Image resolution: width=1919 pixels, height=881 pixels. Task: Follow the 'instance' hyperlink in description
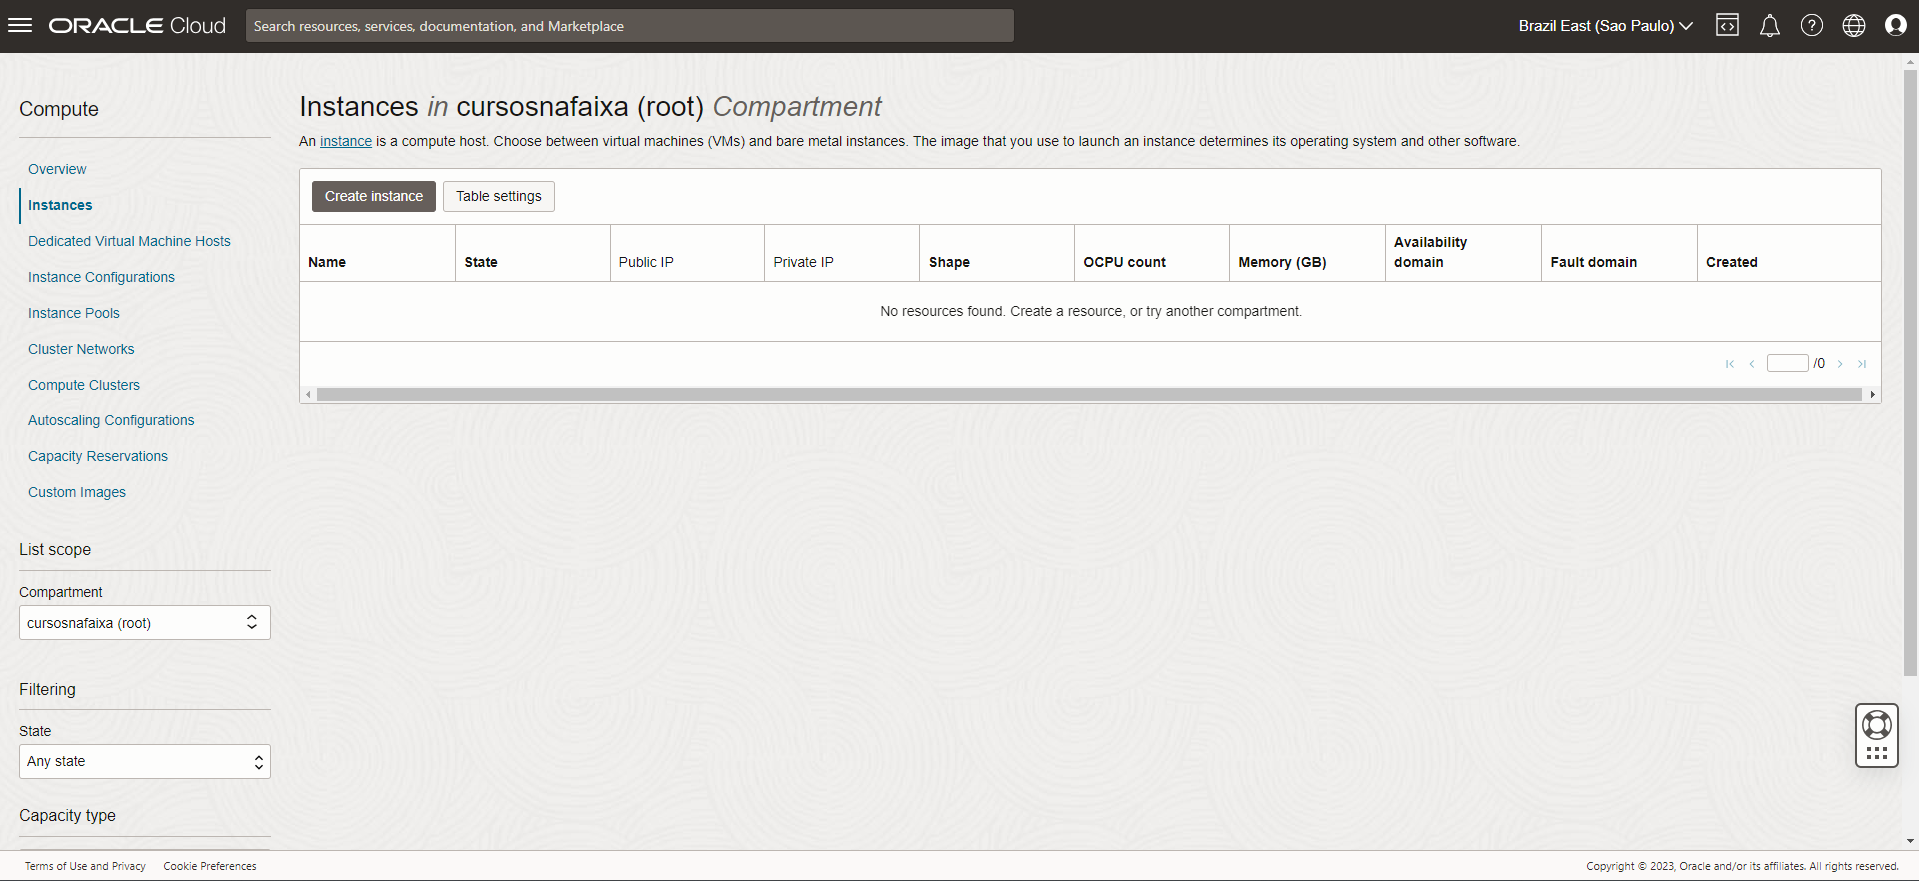click(x=346, y=142)
